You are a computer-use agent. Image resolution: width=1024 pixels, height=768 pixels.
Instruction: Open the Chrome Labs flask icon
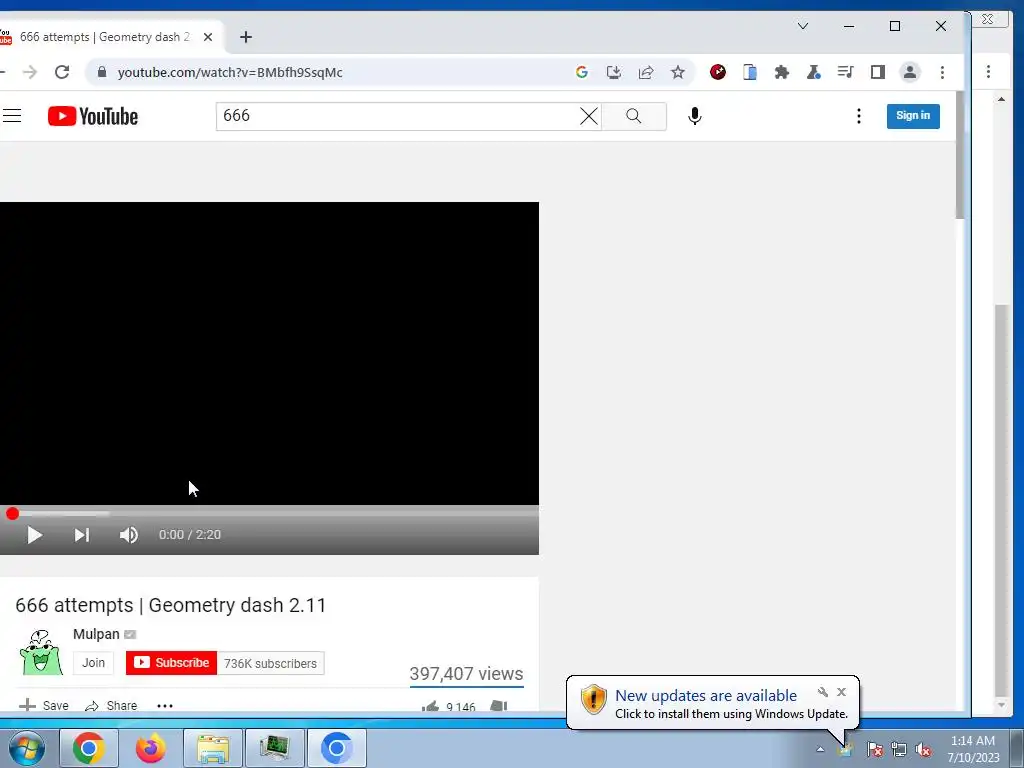click(x=814, y=72)
